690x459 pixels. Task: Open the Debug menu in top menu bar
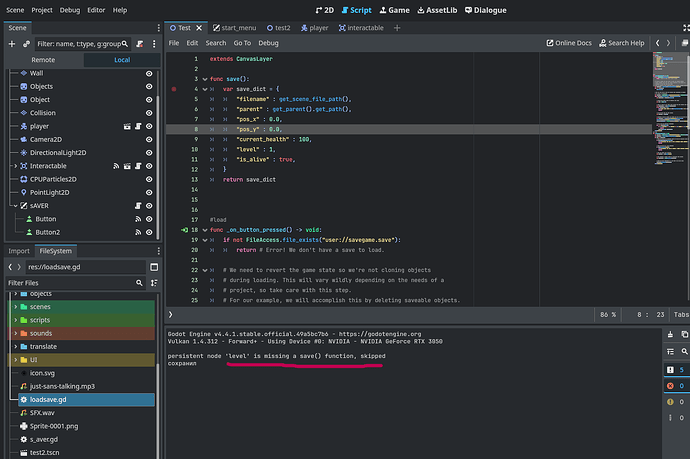(x=69, y=9)
